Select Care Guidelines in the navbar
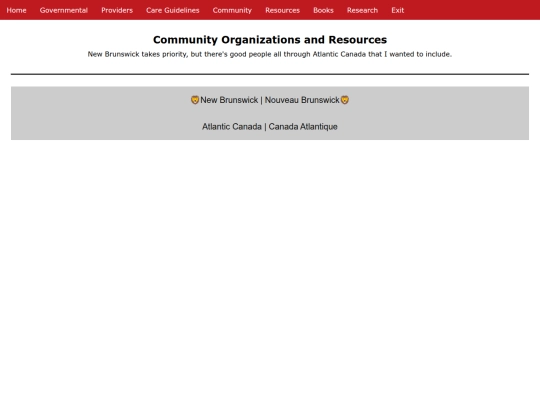The height and width of the screenshot is (405, 540). click(x=173, y=10)
